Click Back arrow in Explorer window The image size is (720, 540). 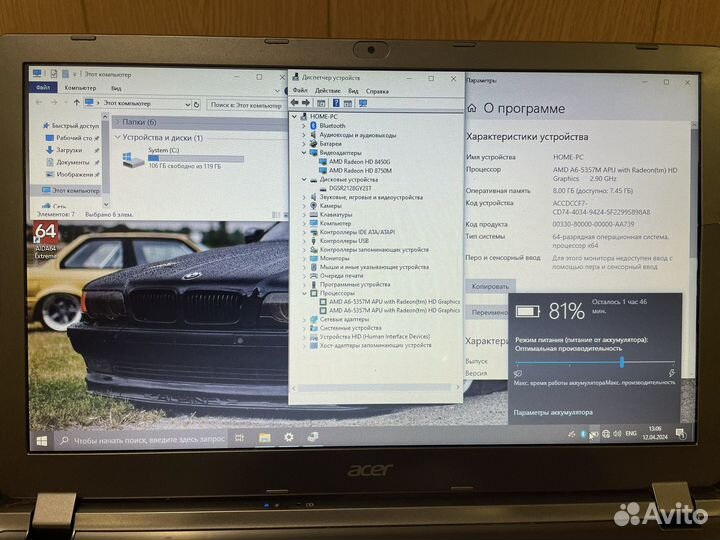[x=39, y=102]
